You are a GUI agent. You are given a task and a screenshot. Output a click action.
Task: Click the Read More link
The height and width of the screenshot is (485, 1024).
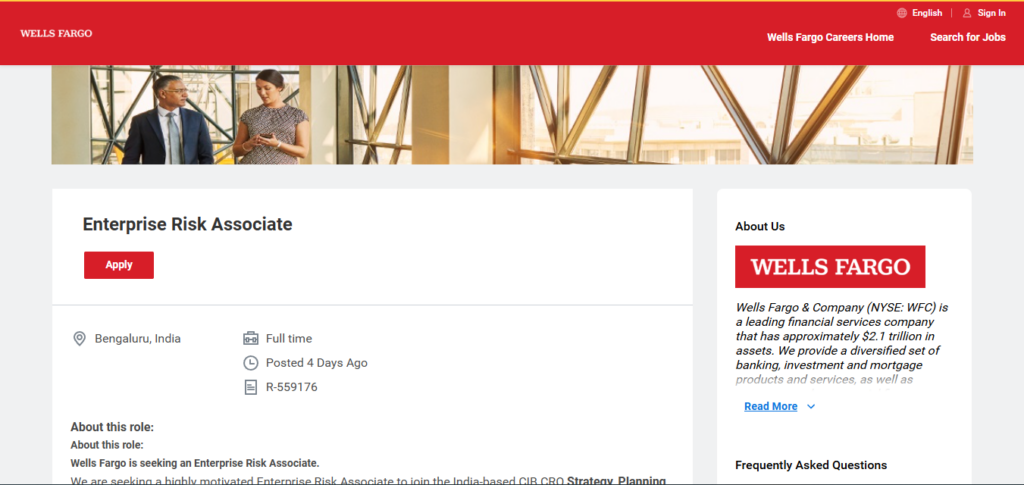[x=771, y=407]
